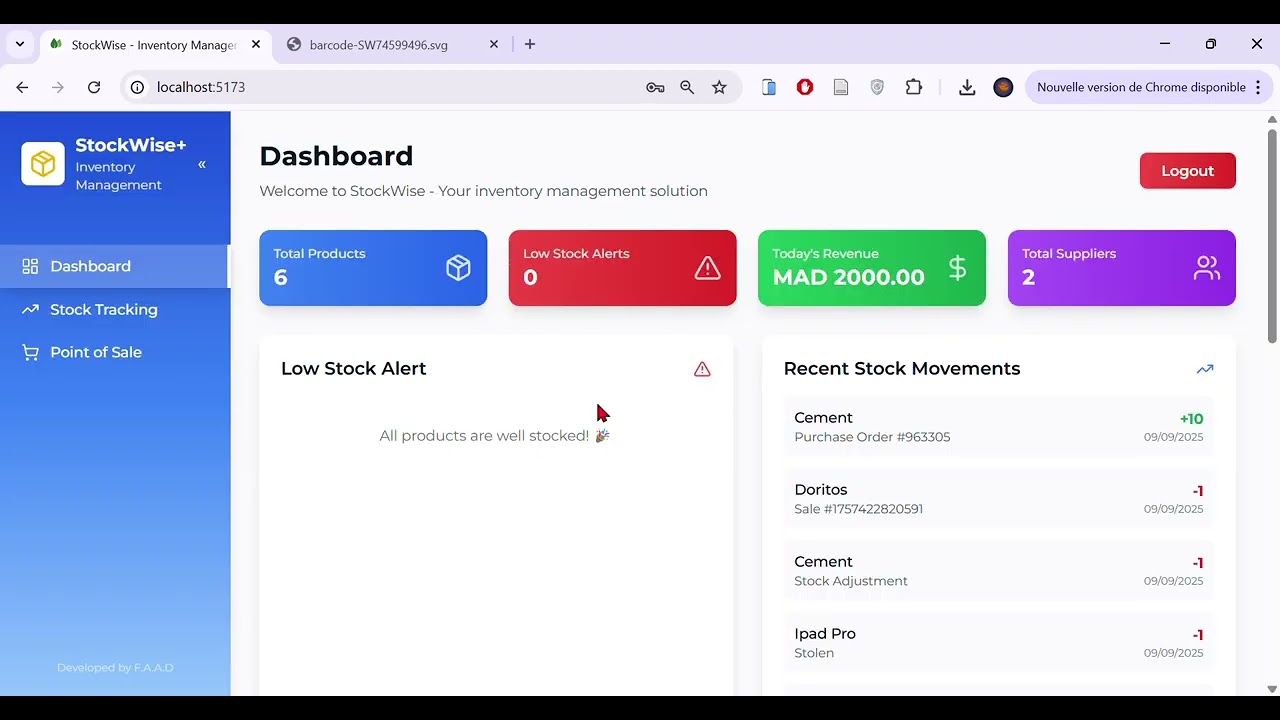The height and width of the screenshot is (720, 1280).
Task: Click the Today's Revenue MAD 2000.00 card
Action: point(872,268)
